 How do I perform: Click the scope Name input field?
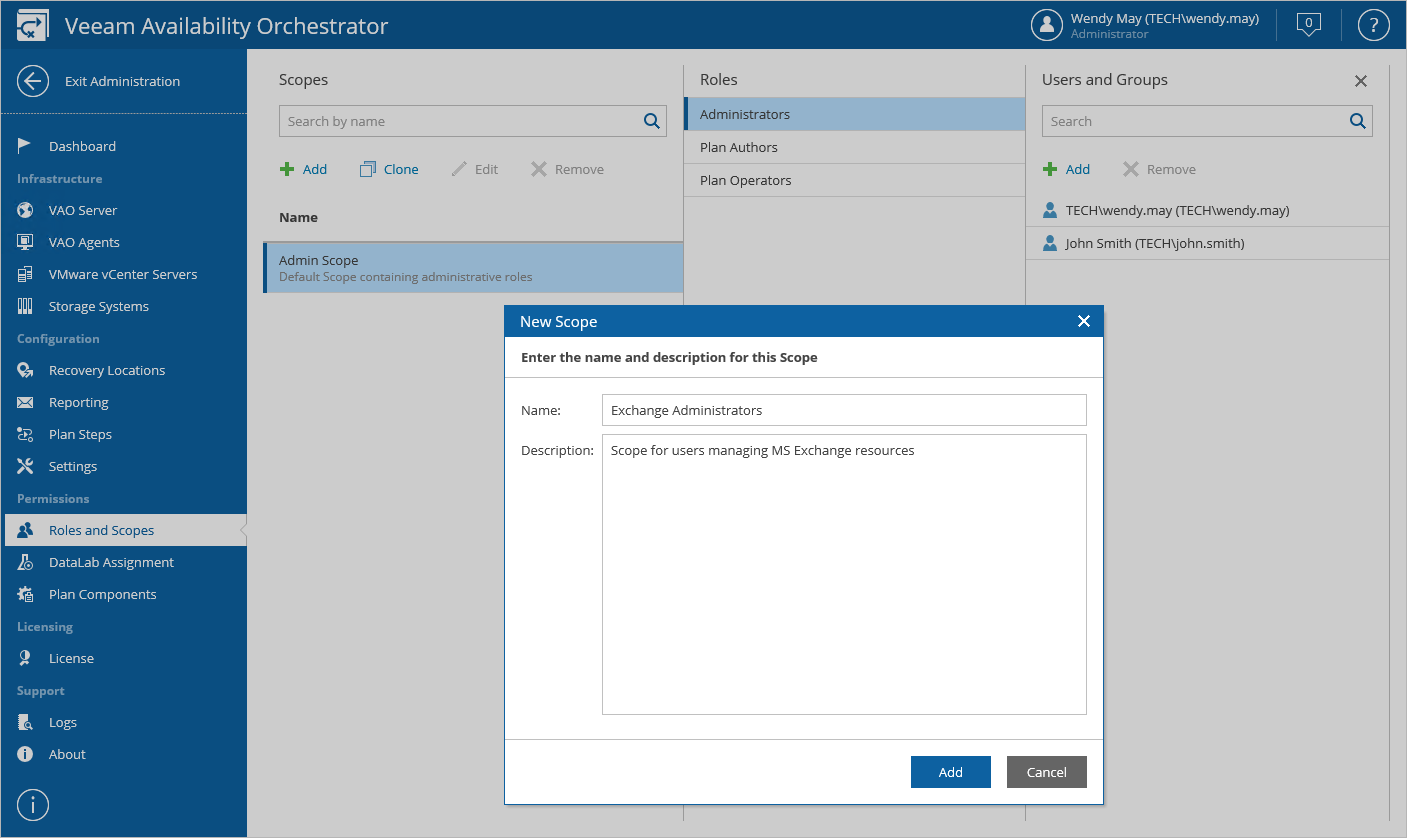tap(843, 410)
